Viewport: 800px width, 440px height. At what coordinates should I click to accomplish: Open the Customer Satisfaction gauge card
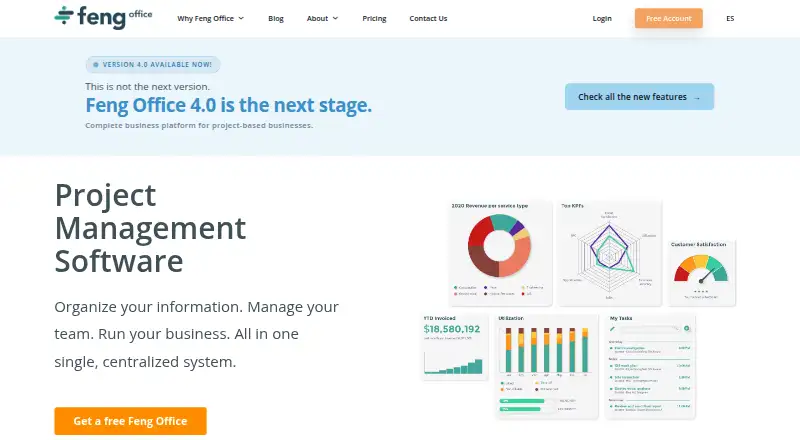click(701, 273)
